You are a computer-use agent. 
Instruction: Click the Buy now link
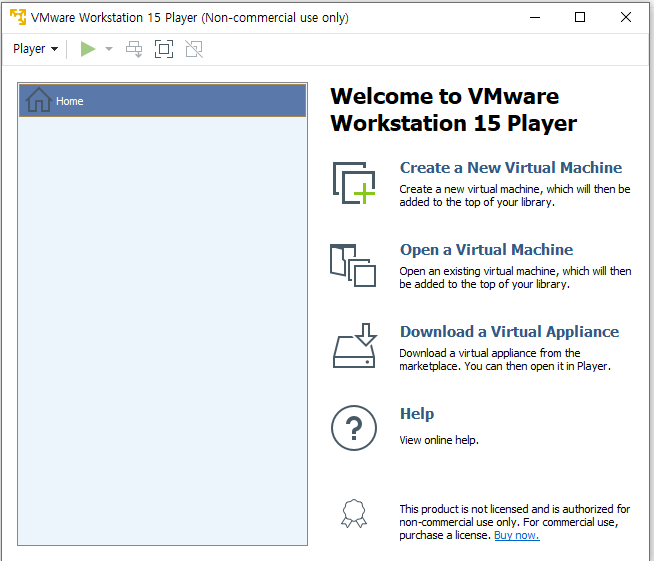517,535
